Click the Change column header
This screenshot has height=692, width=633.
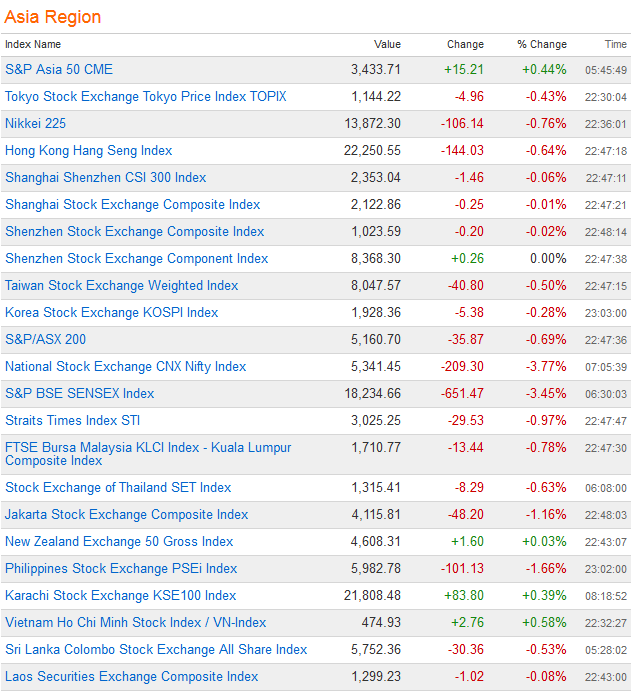coord(465,44)
